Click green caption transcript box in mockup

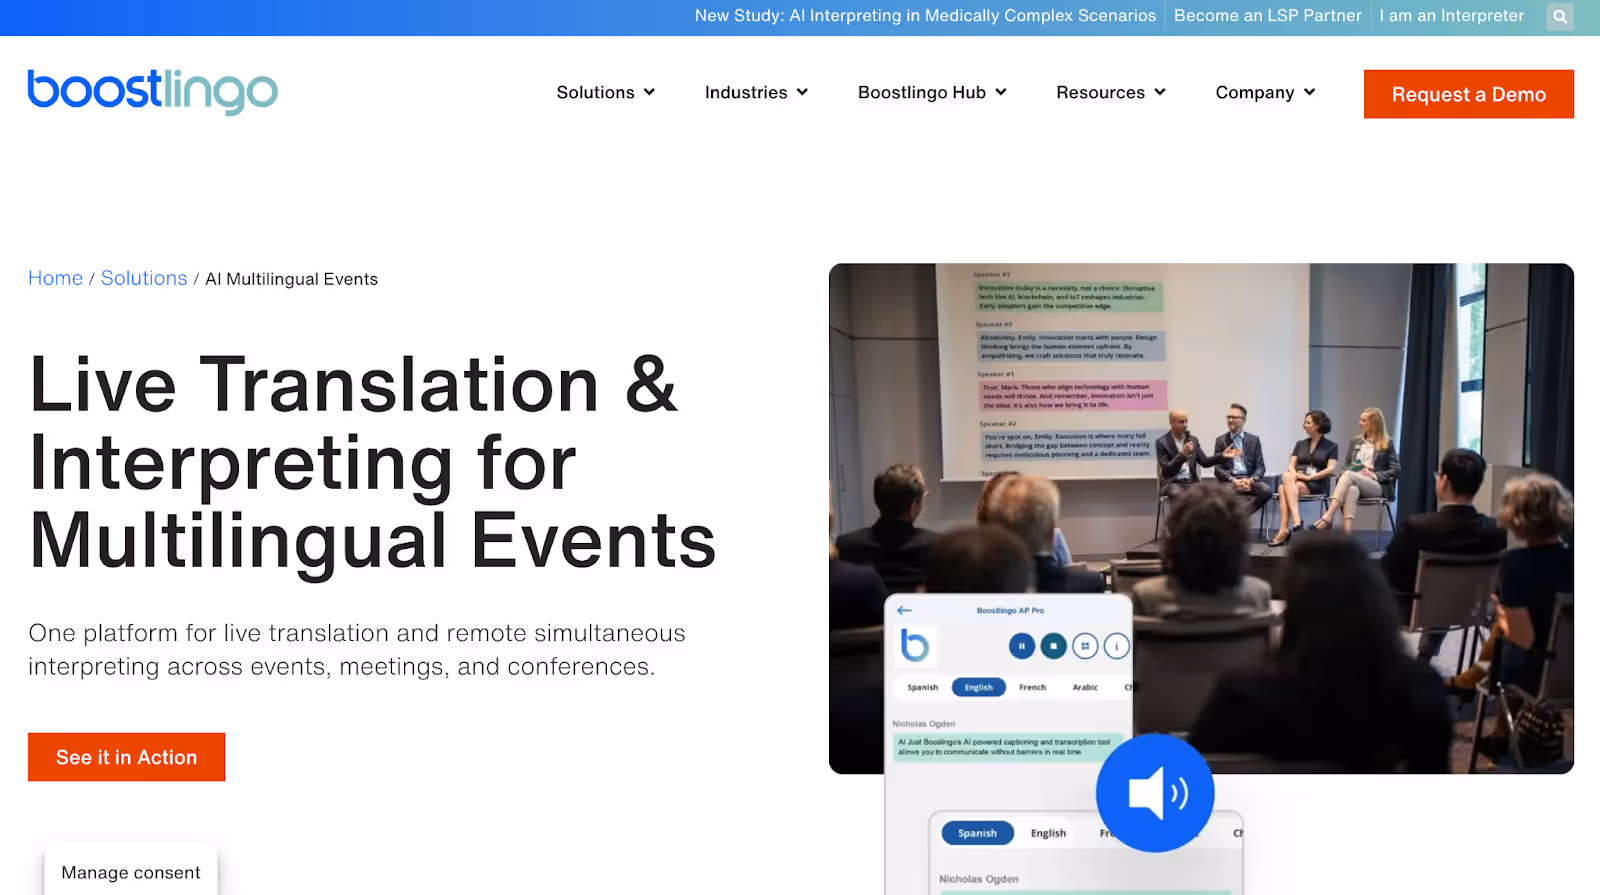(x=1007, y=747)
